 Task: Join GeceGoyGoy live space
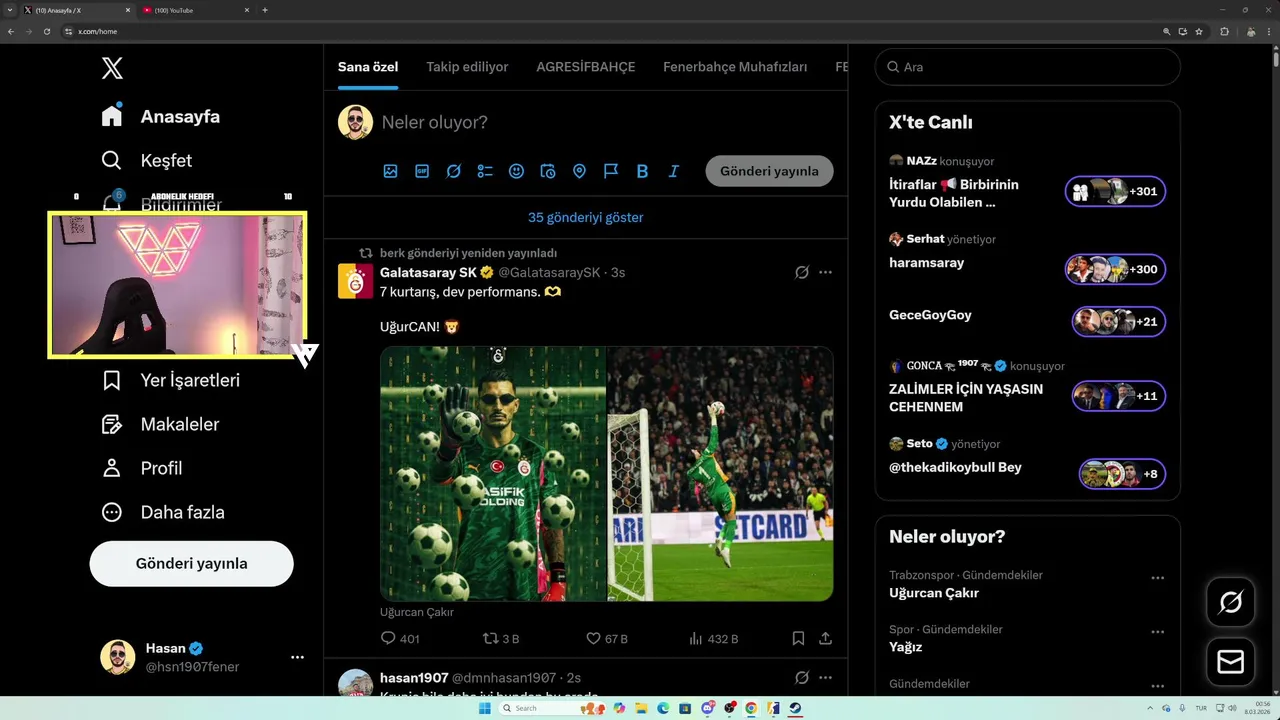point(1118,322)
